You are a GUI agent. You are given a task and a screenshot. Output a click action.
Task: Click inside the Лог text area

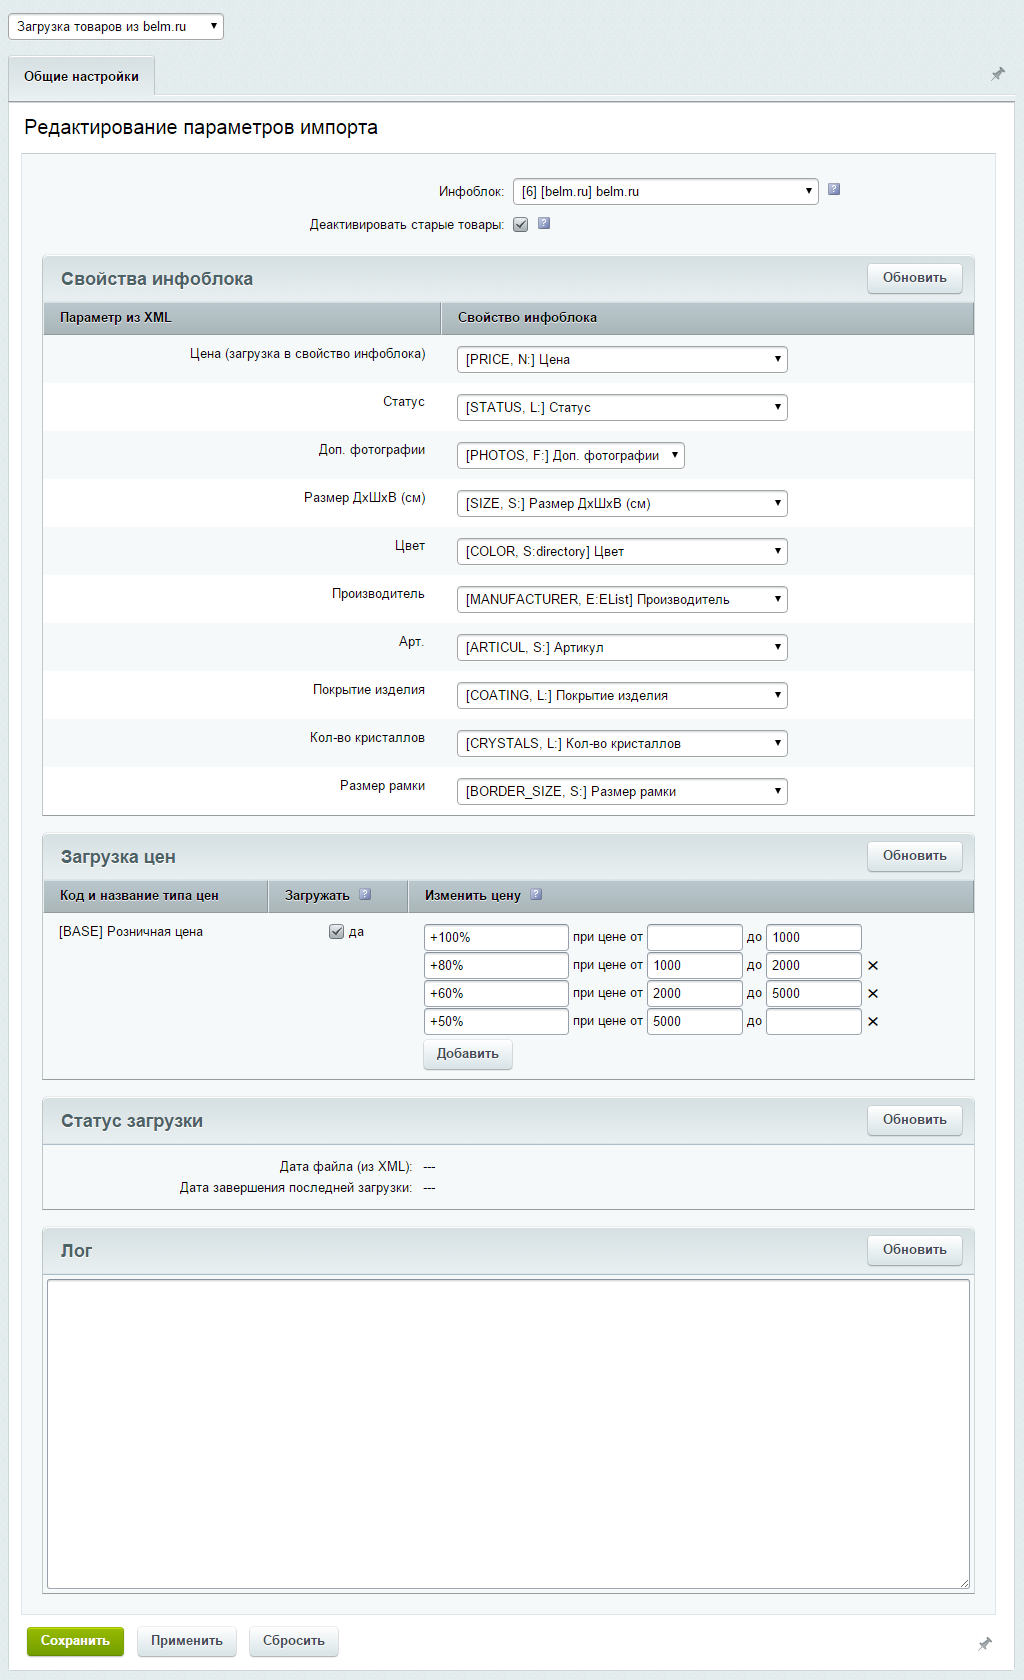[508, 1433]
